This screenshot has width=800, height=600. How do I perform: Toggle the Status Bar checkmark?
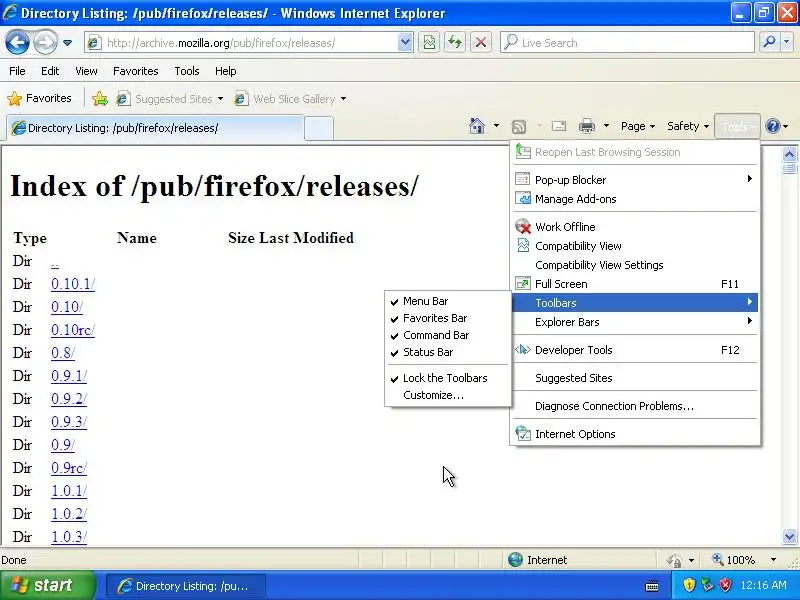[447, 352]
